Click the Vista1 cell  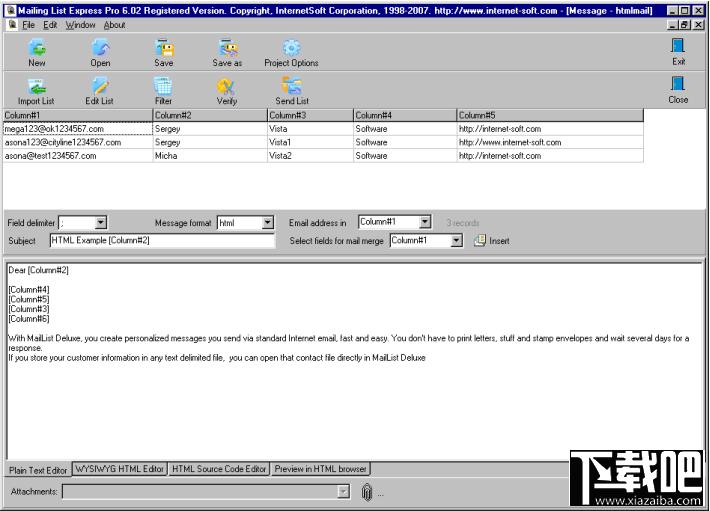click(x=311, y=143)
